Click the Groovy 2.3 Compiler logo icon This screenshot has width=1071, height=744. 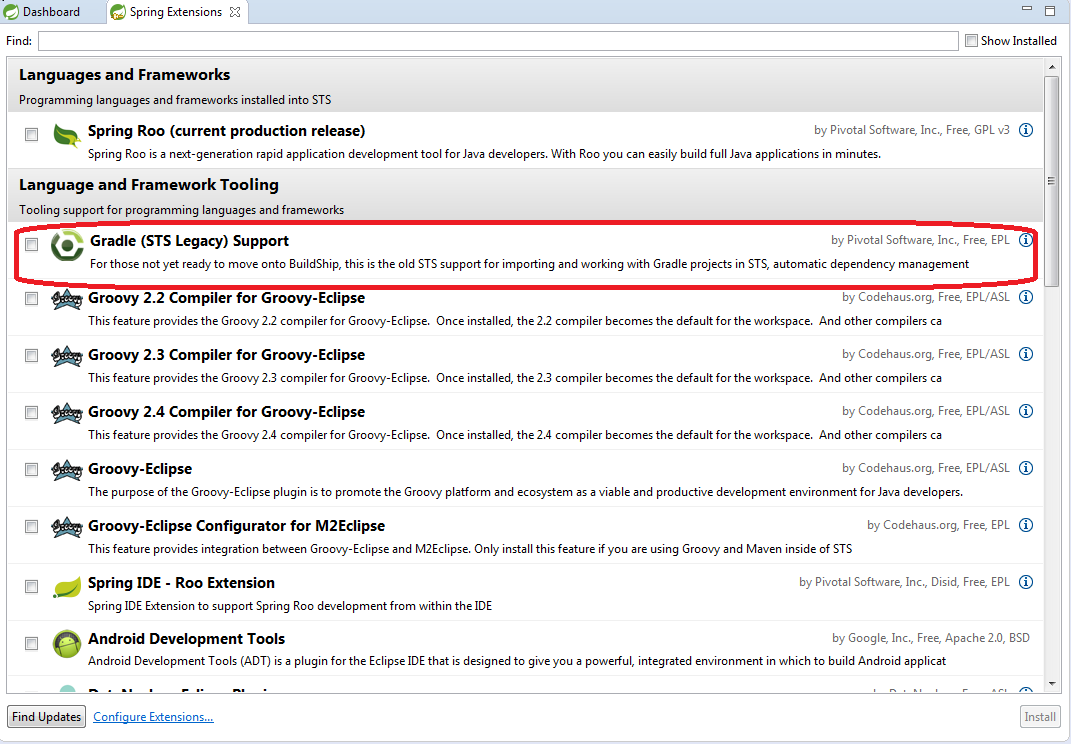point(67,356)
